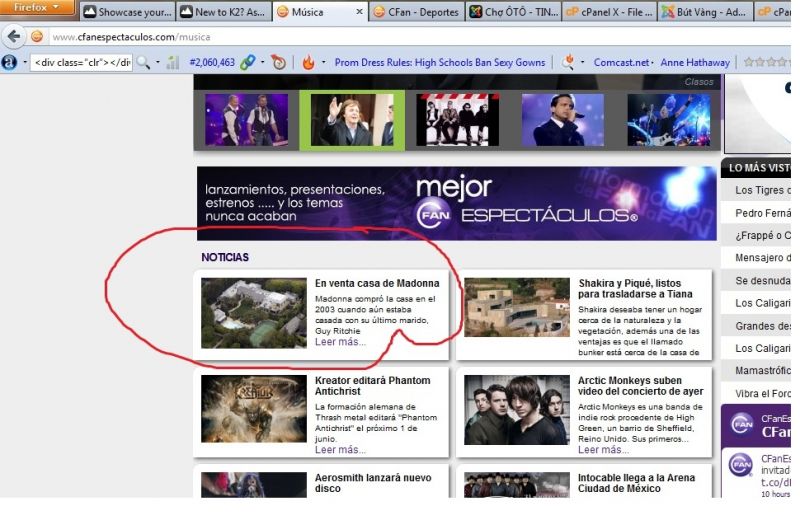Open 'Shakira y Piqué, listos' headline
Viewport: 800px width, 520px height.
(x=635, y=288)
